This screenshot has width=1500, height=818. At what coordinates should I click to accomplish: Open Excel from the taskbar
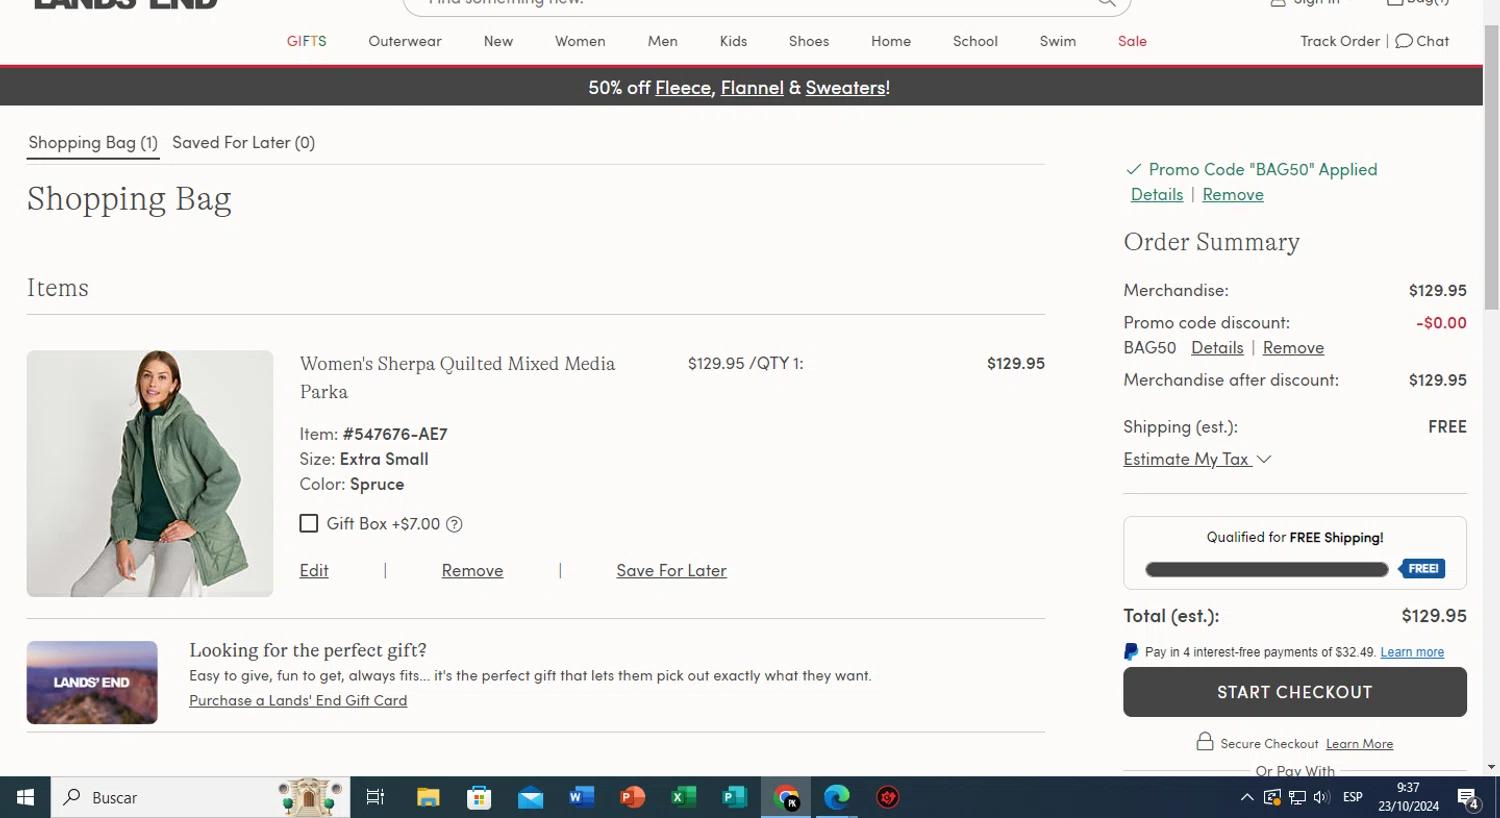tap(683, 797)
